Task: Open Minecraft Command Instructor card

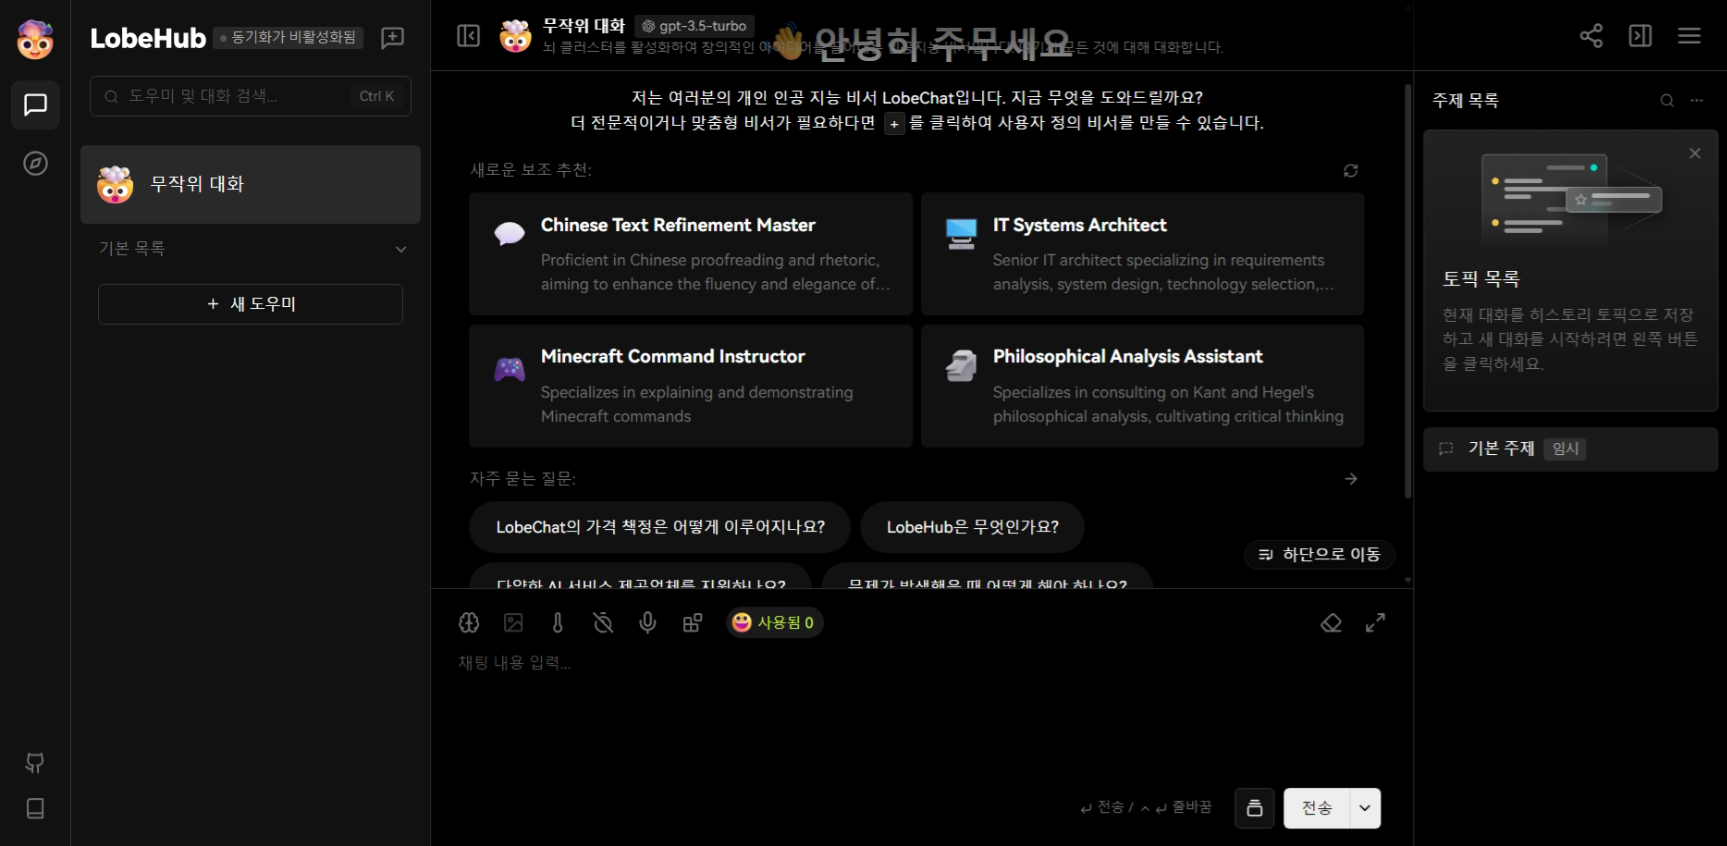Action: coord(690,386)
